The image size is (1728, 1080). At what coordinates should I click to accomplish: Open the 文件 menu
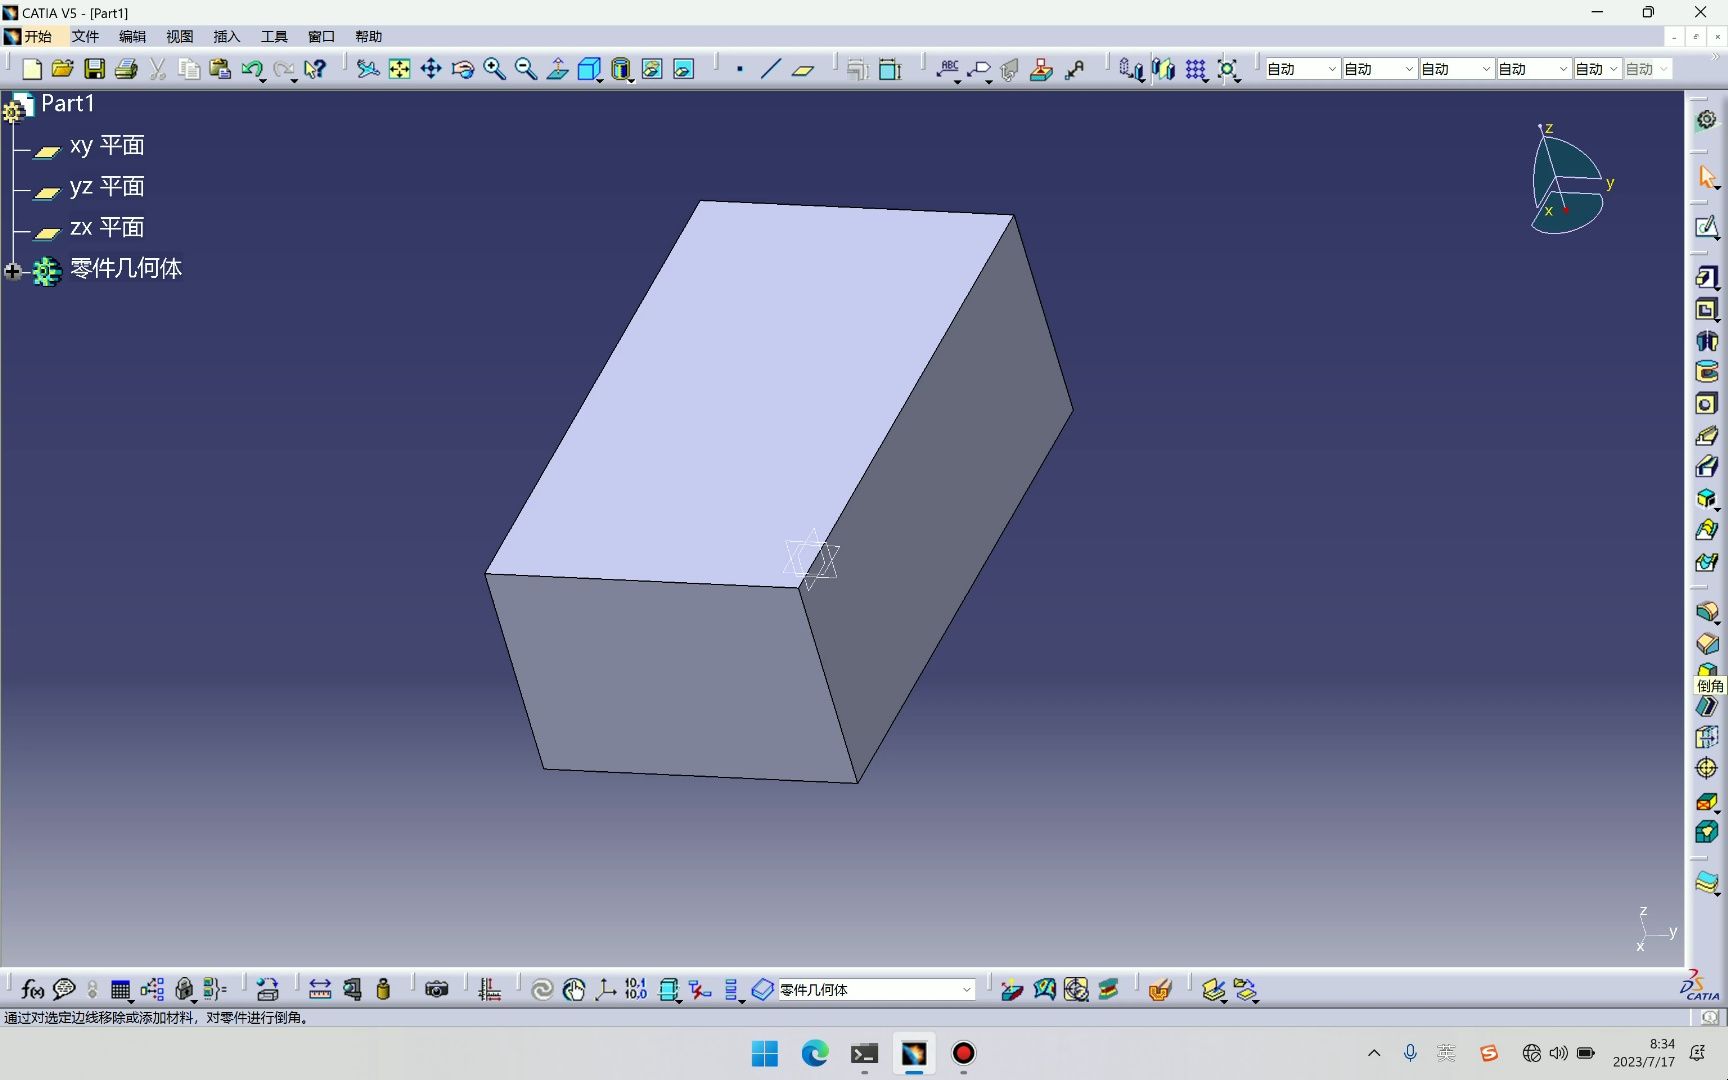click(x=85, y=37)
